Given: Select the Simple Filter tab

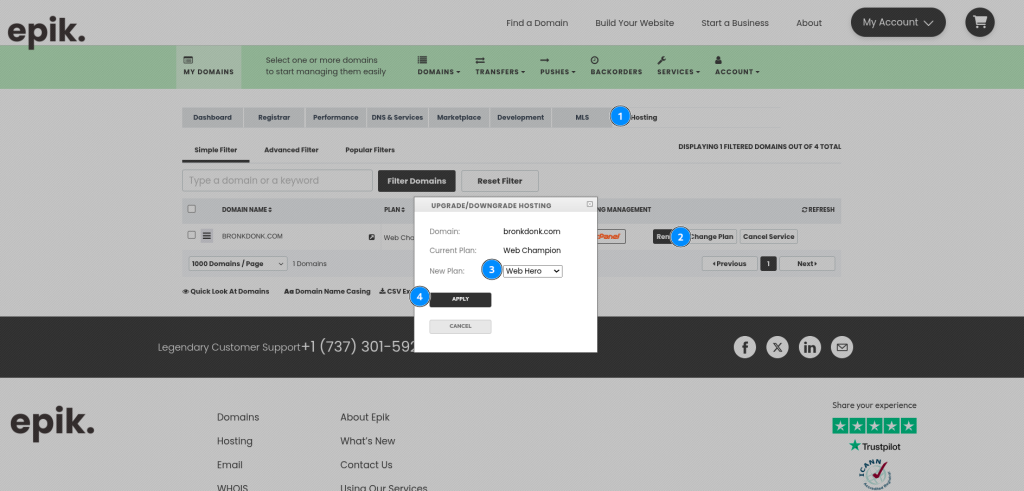Looking at the screenshot, I should tap(216, 150).
